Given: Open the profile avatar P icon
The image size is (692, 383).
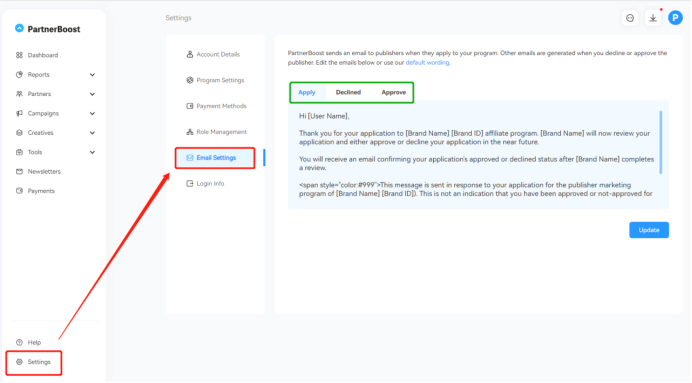Looking at the screenshot, I should pyautogui.click(x=675, y=18).
